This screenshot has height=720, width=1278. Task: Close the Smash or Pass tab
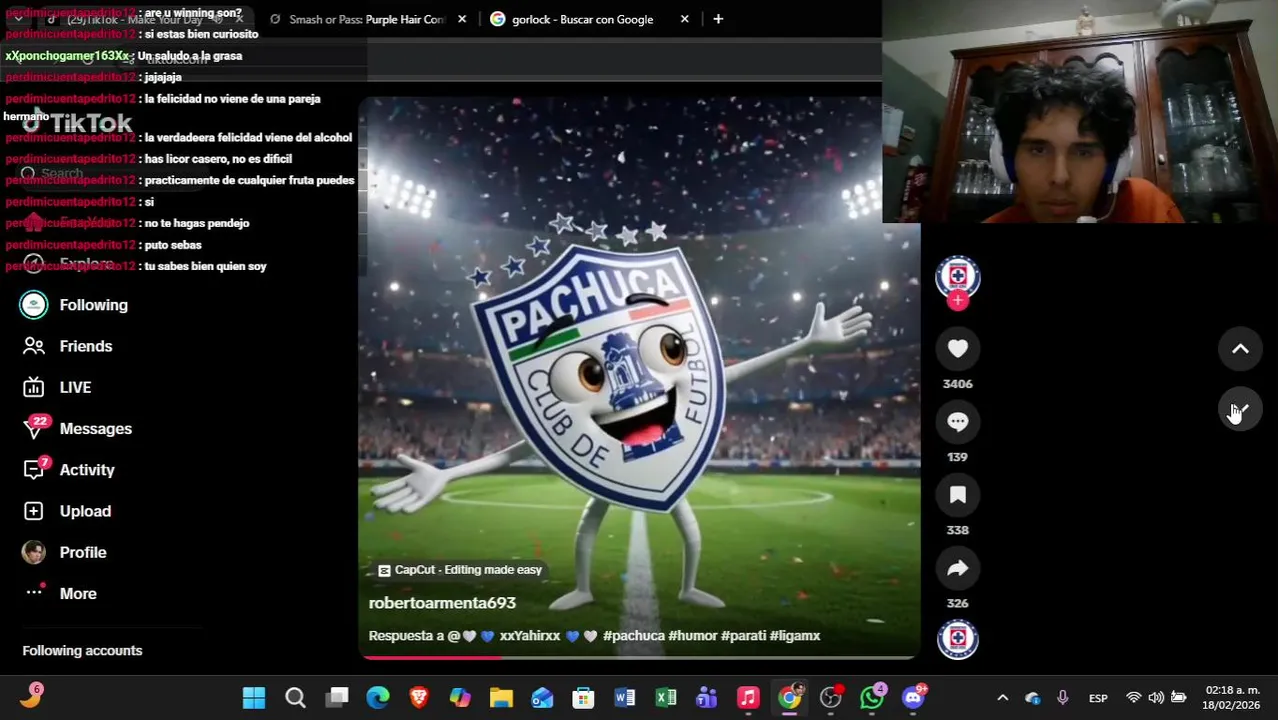tap(461, 19)
